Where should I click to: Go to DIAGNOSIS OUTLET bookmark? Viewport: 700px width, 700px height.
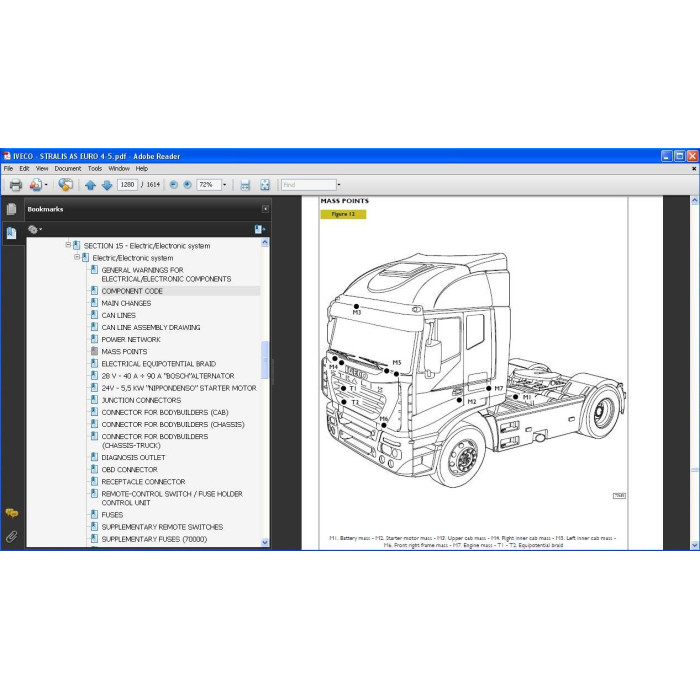tap(133, 458)
